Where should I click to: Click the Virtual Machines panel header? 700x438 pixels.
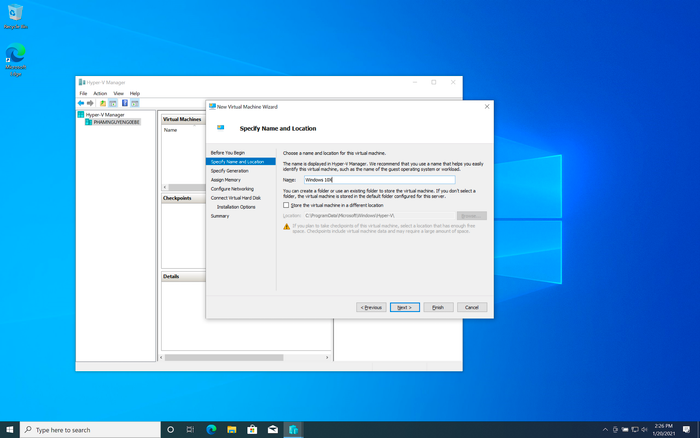point(183,119)
